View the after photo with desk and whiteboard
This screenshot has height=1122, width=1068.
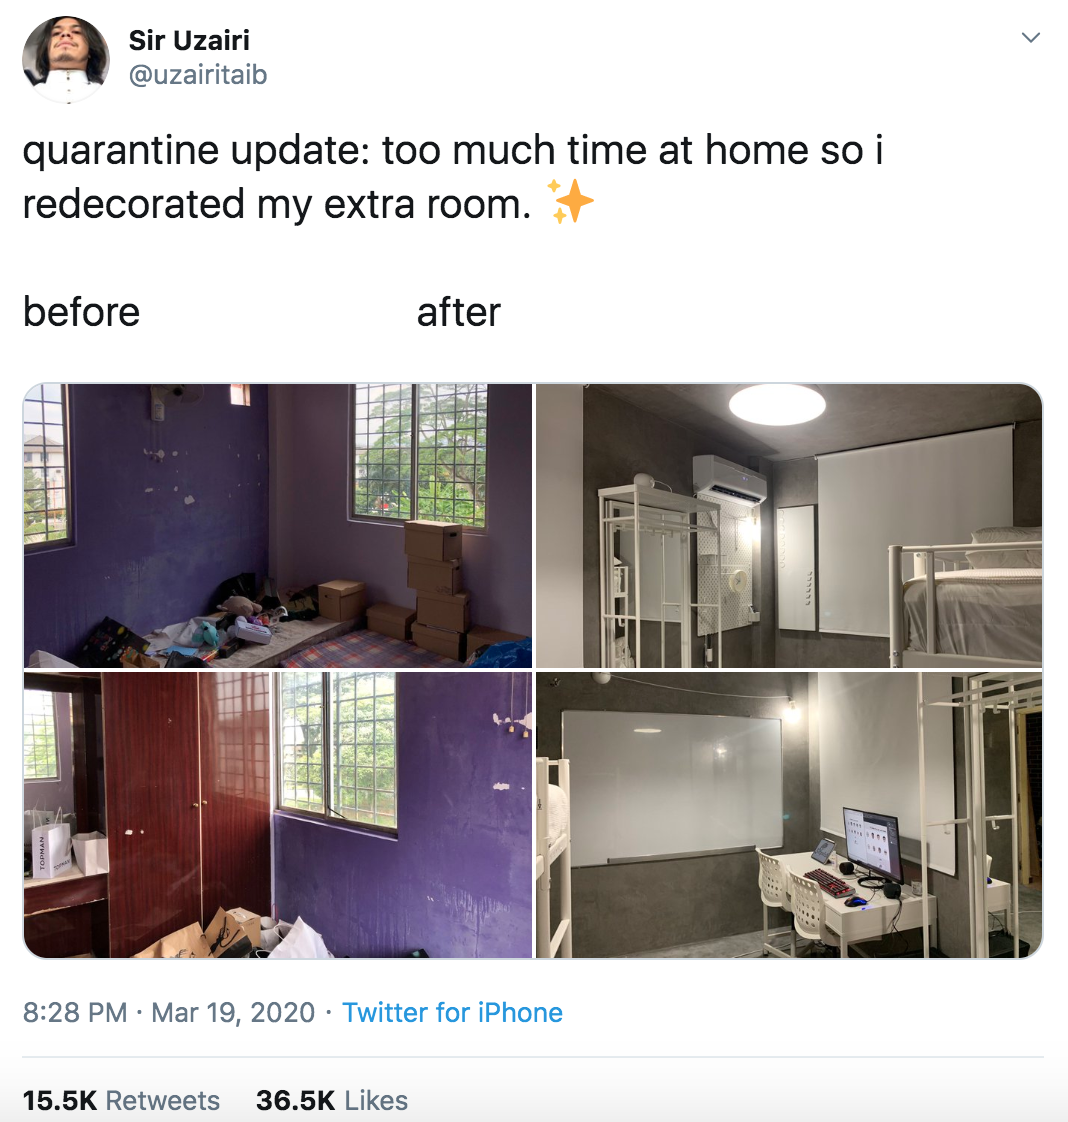click(789, 815)
